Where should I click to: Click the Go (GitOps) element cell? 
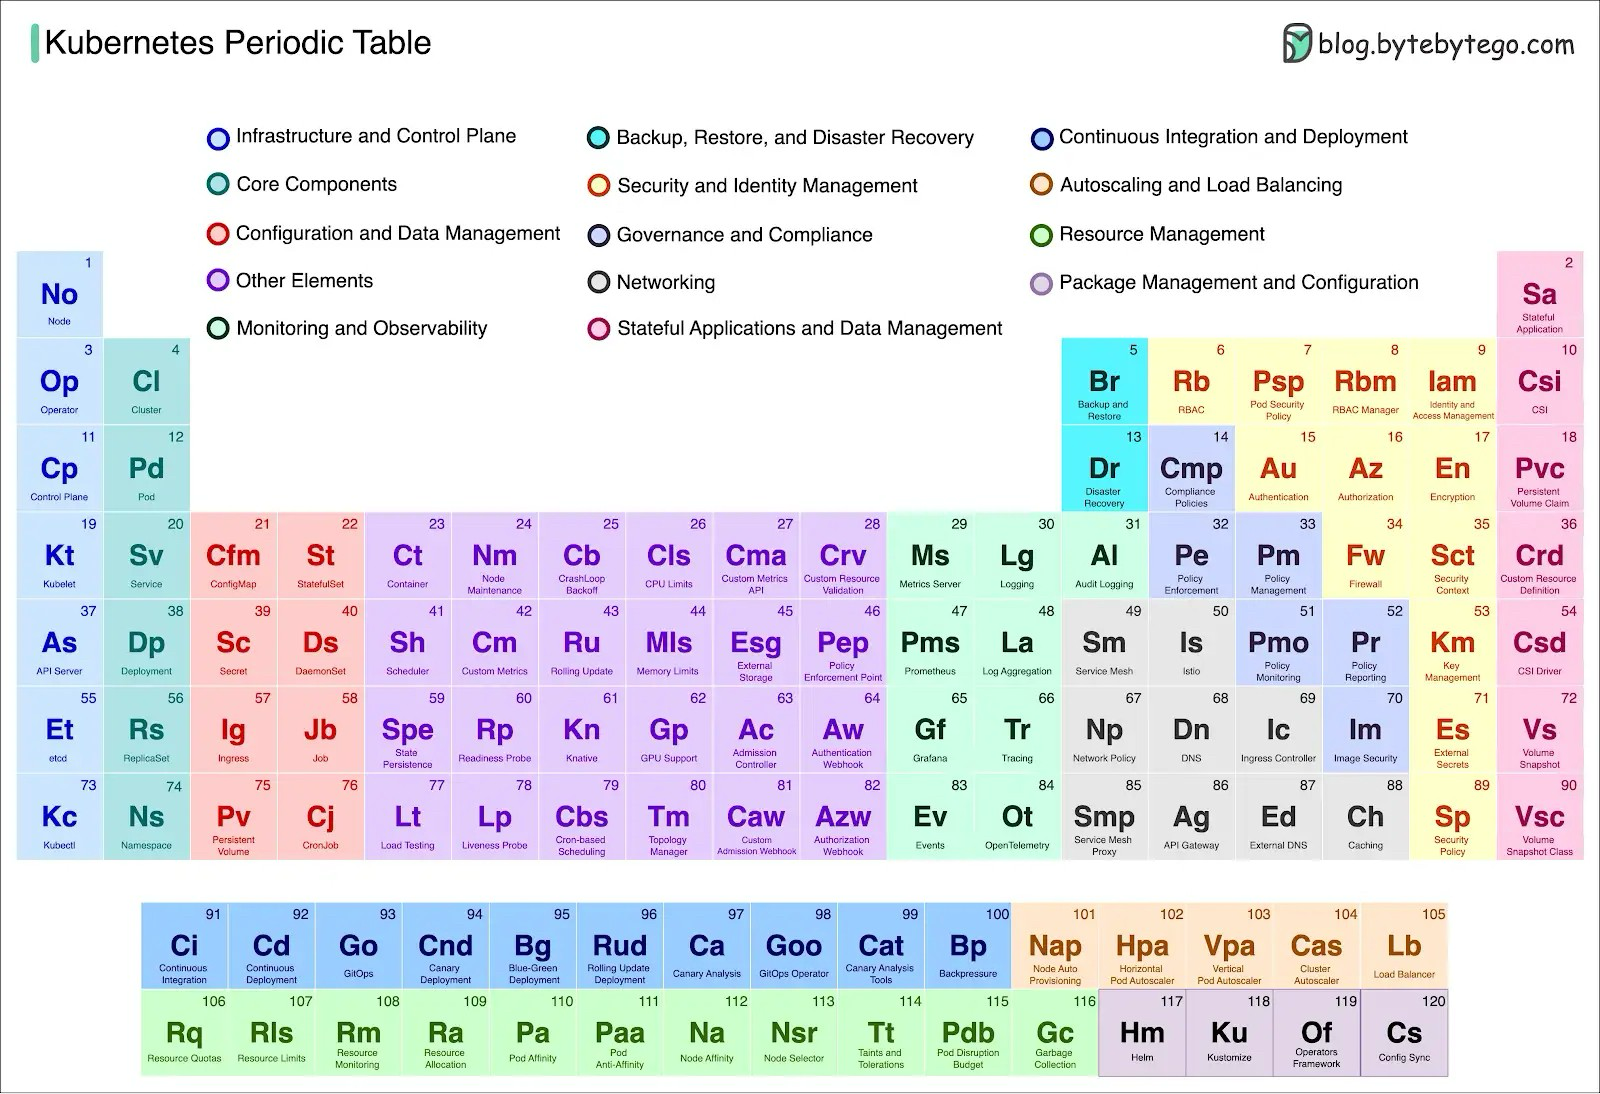pyautogui.click(x=359, y=945)
